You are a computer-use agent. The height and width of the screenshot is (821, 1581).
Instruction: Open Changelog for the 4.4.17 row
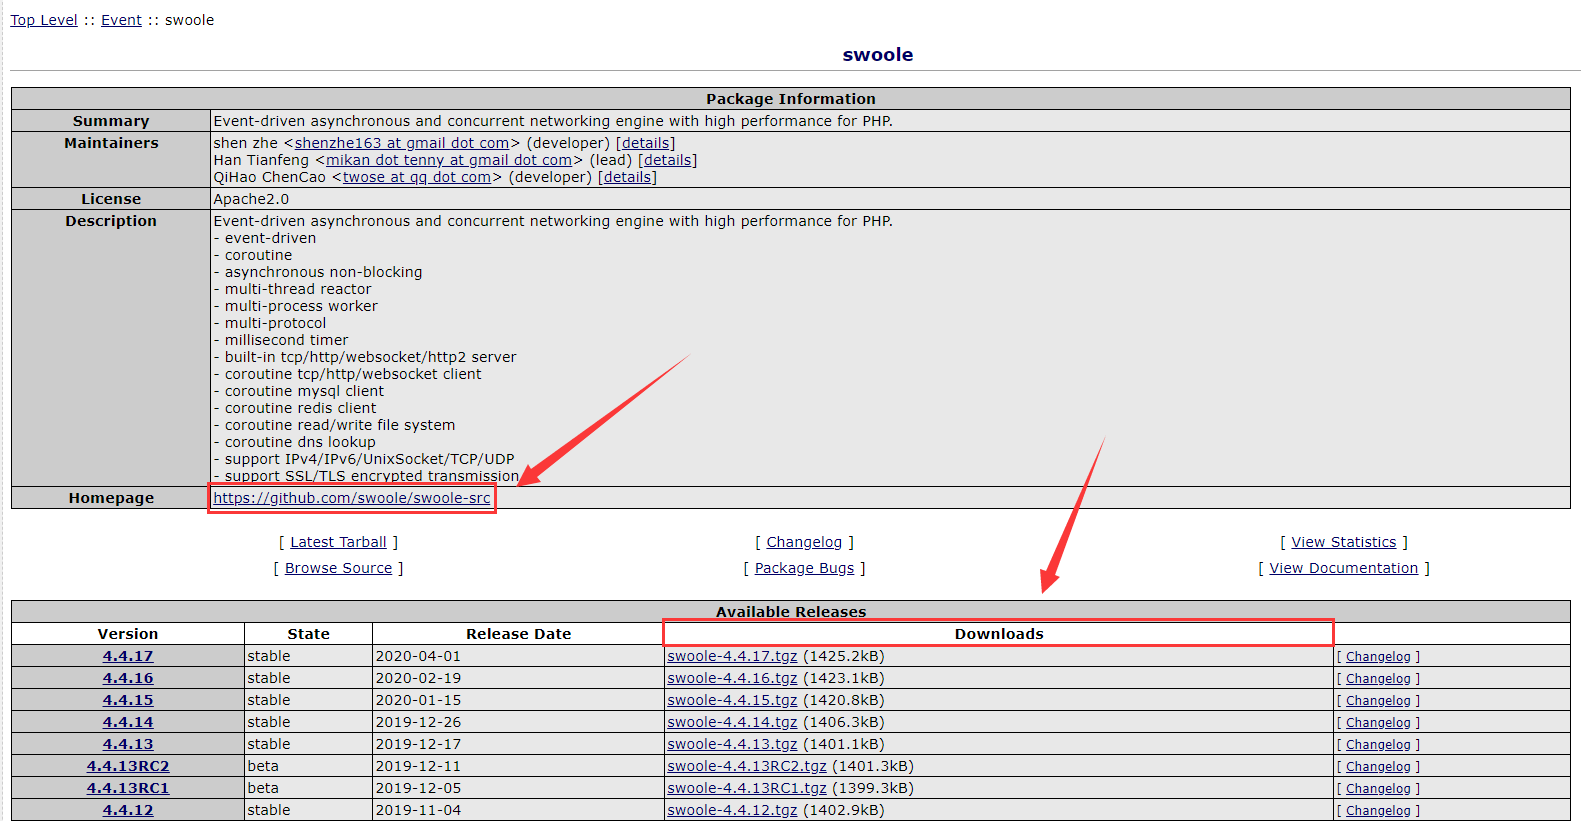point(1378,657)
